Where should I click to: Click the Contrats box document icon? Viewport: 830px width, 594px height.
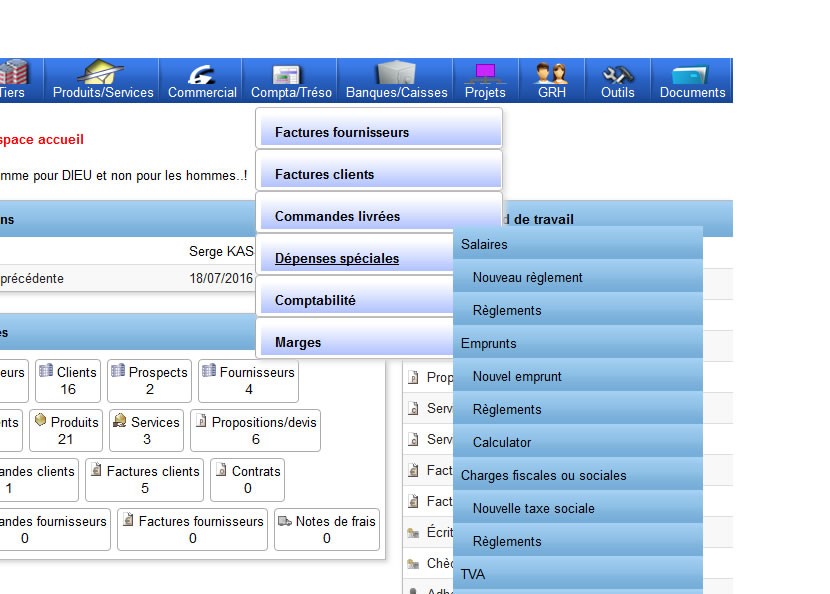[x=221, y=470]
